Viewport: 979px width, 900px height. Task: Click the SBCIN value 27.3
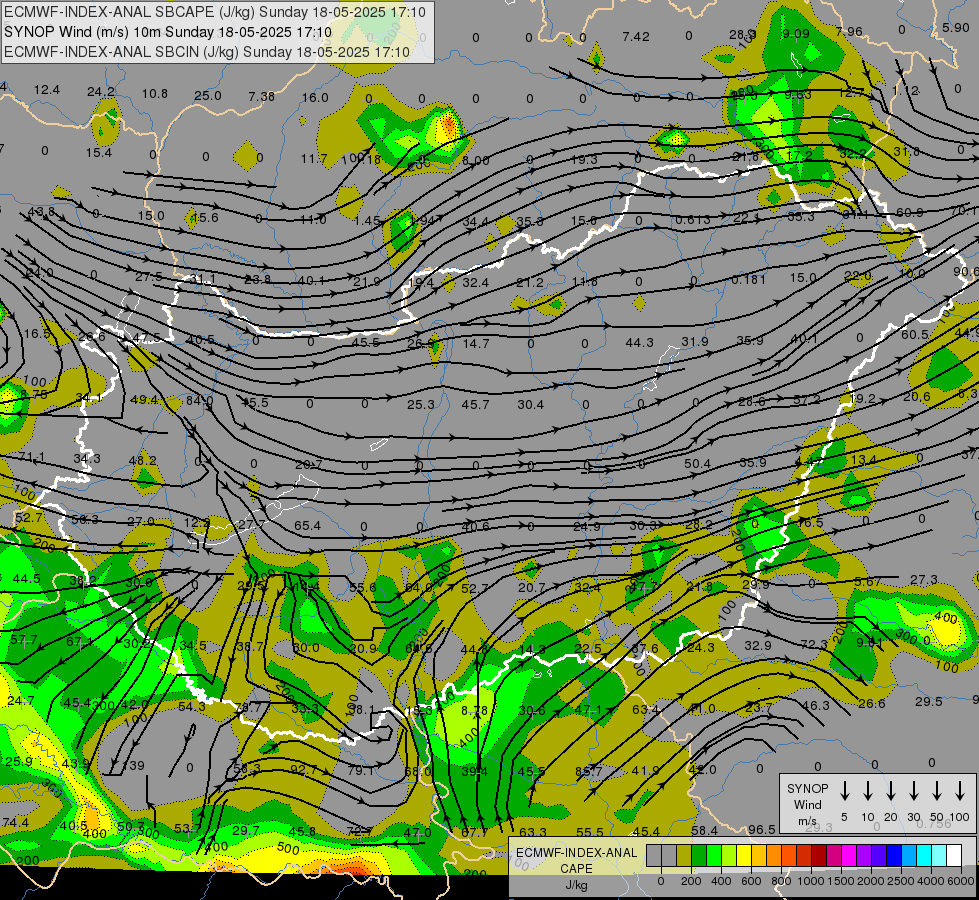click(x=923, y=580)
